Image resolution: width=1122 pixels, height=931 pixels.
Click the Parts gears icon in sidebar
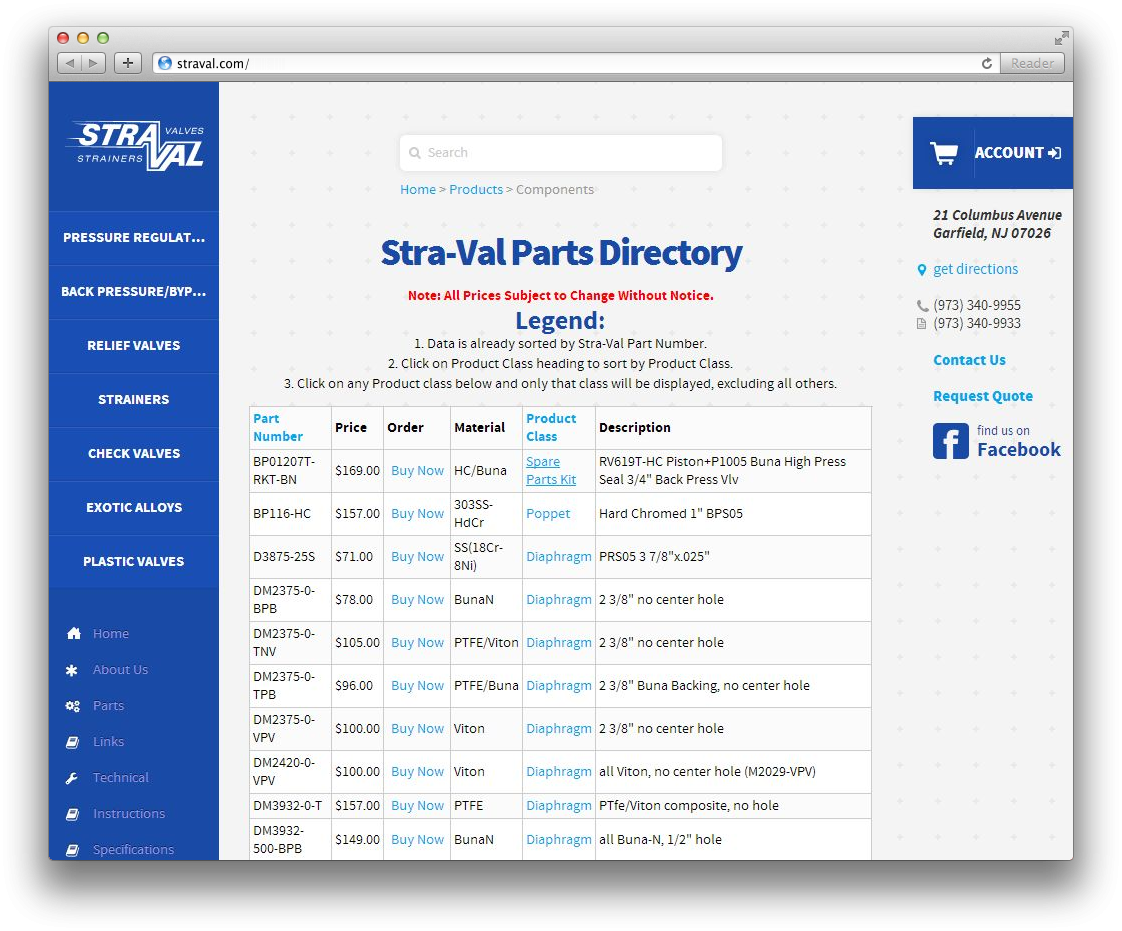click(x=73, y=706)
